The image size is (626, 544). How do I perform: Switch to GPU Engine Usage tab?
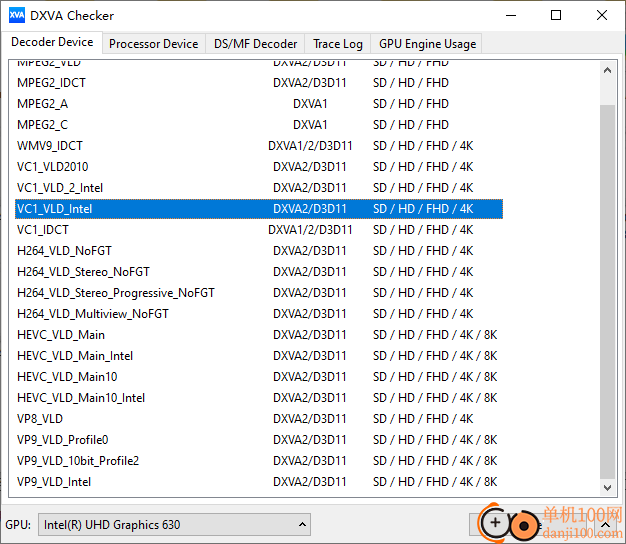click(427, 44)
